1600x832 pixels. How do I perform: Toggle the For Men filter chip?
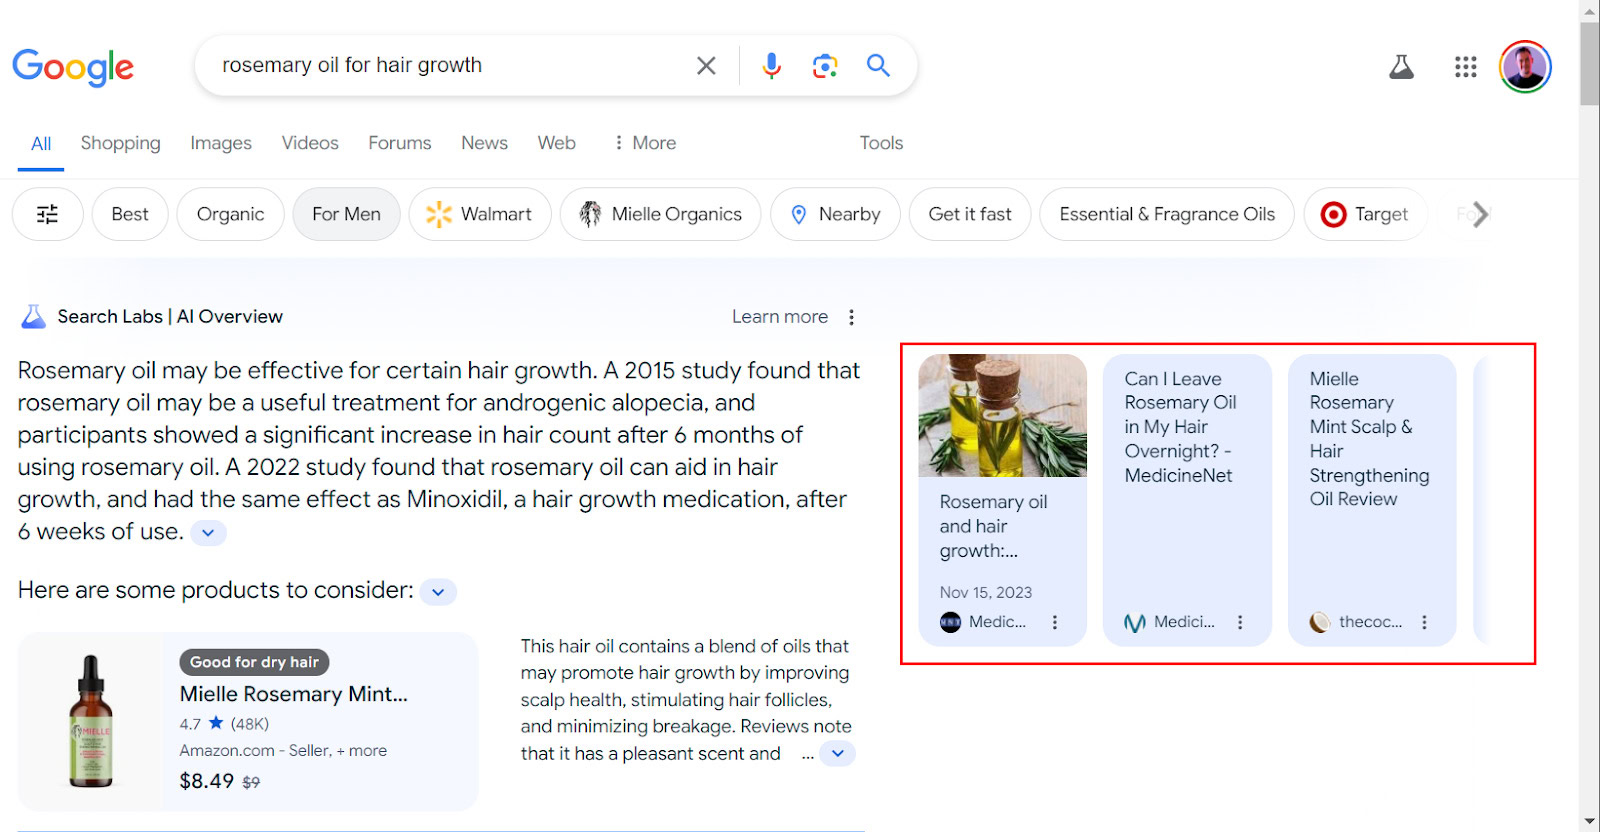point(346,214)
